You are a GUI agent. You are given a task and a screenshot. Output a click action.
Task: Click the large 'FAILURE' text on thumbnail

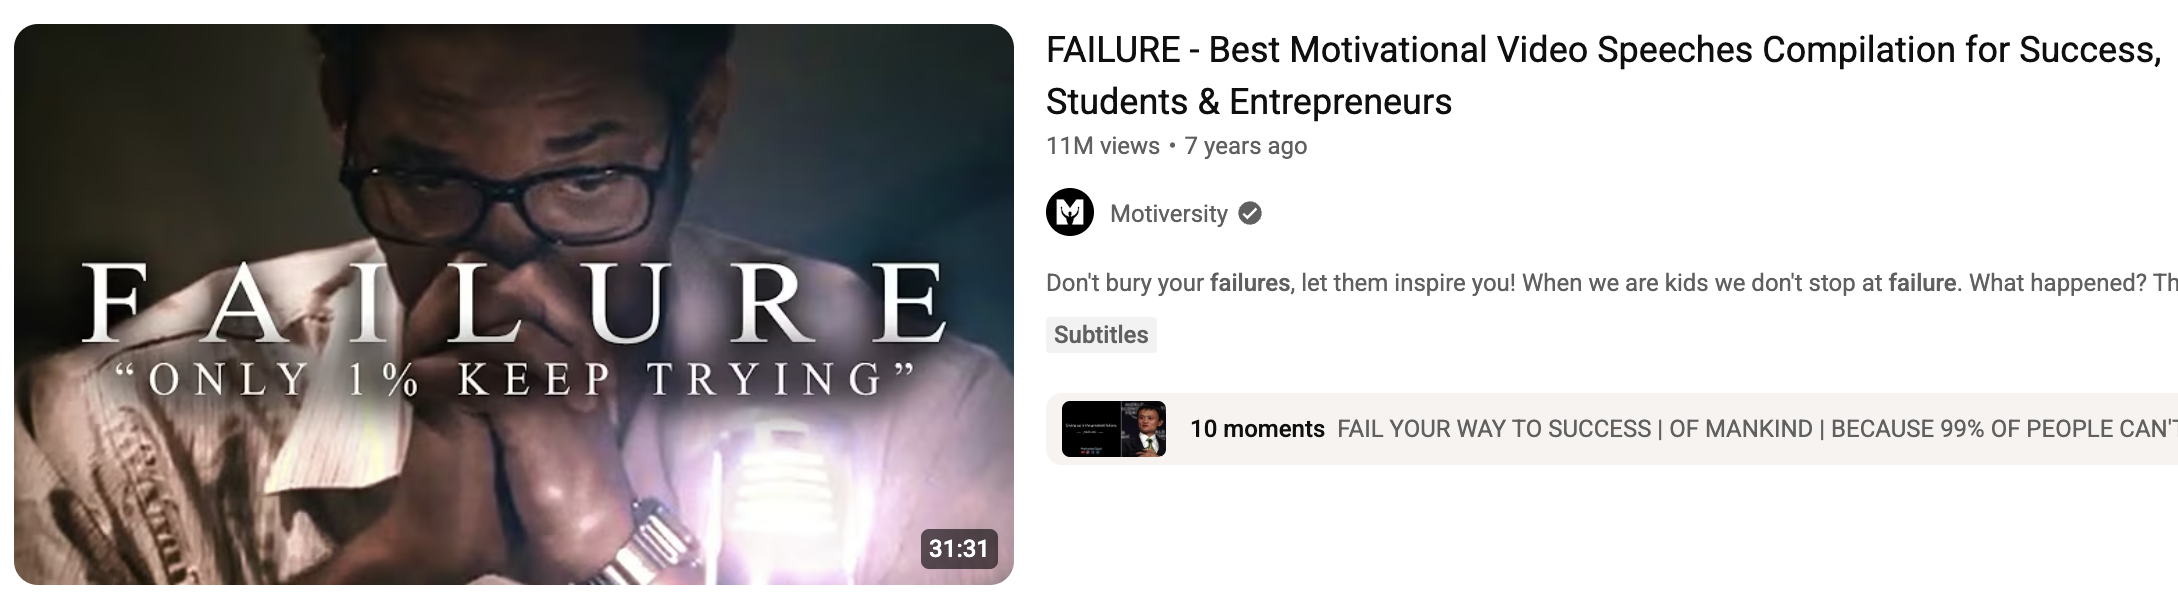coord(514,303)
